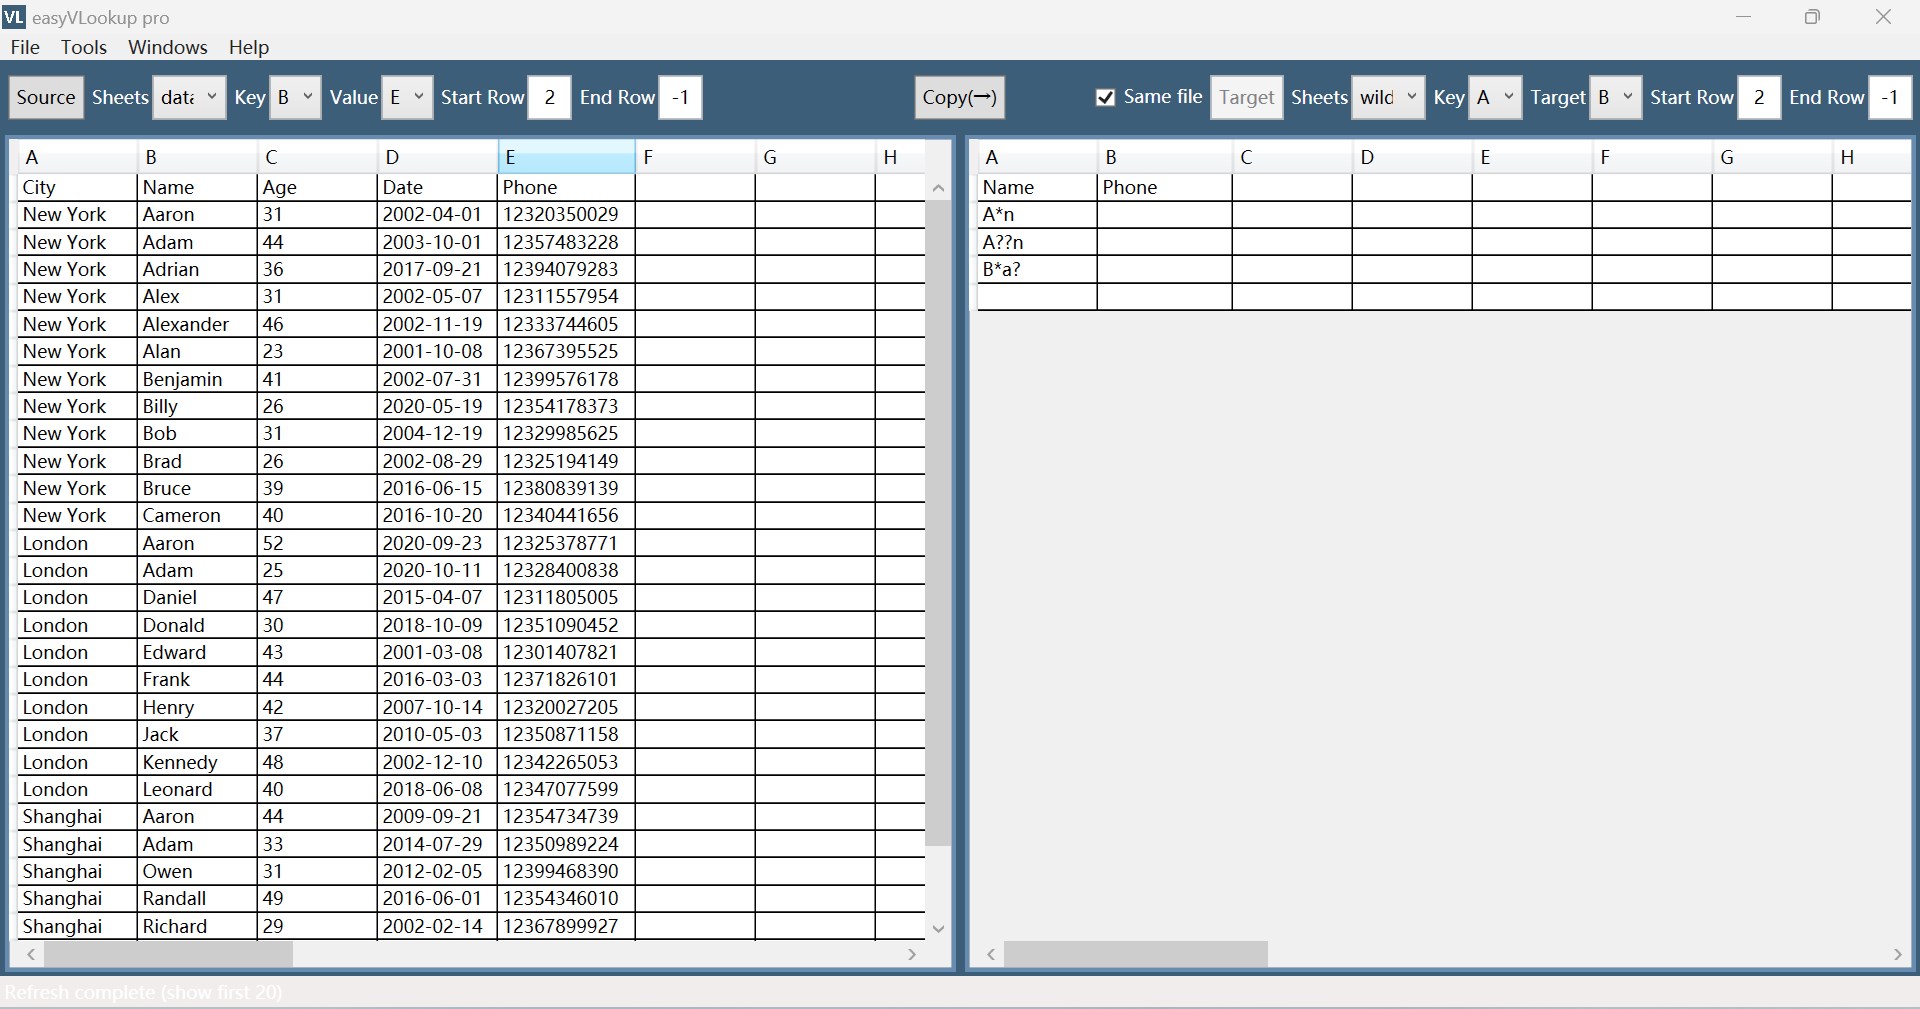
Task: Click the target Start Row field
Action: [x=1759, y=97]
